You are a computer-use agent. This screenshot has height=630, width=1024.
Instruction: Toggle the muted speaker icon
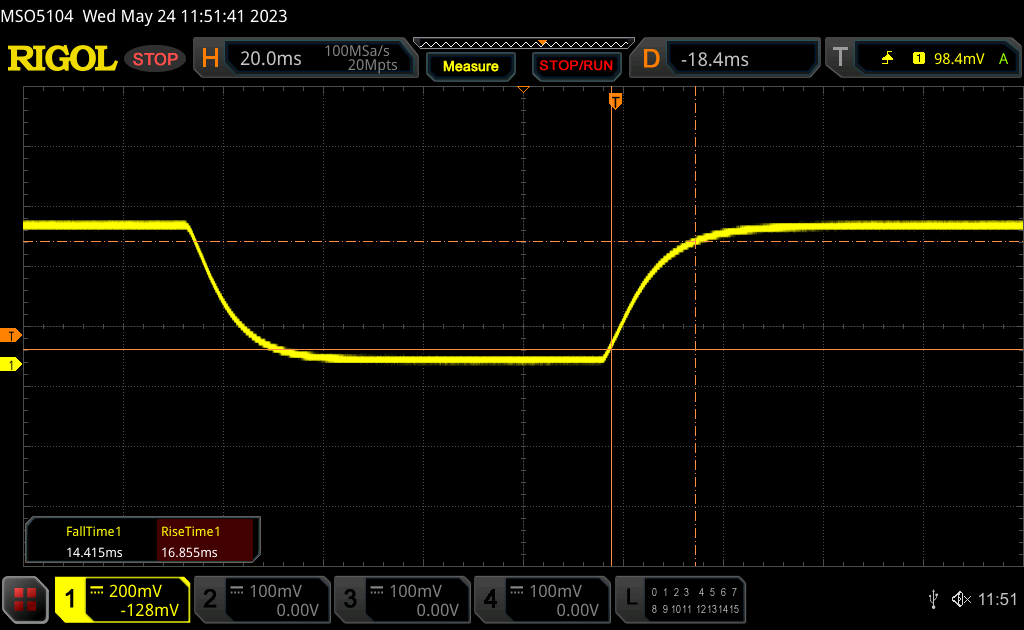(x=961, y=599)
